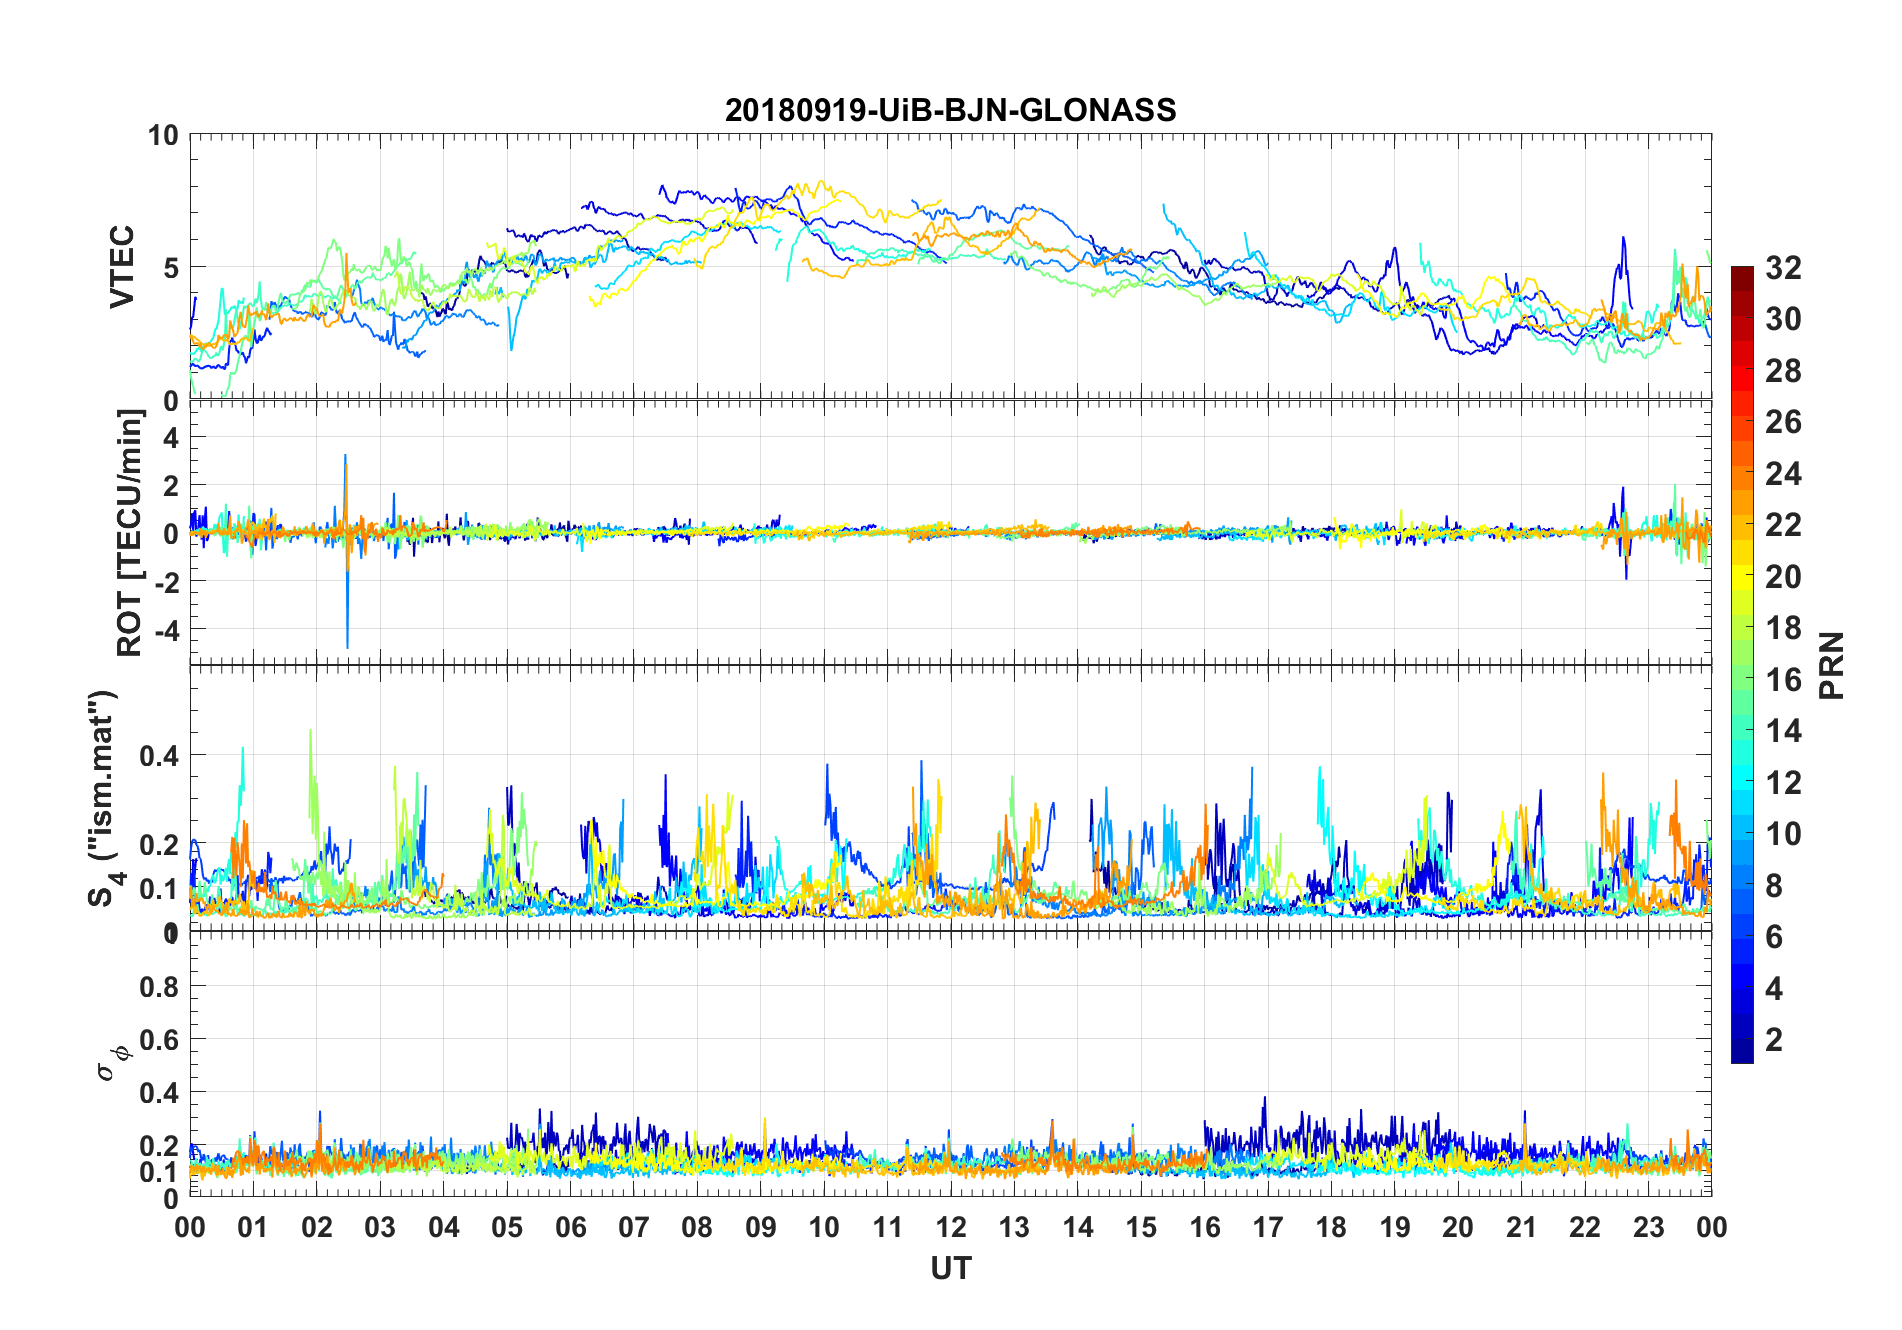Click UT axis tick label "01"
This screenshot has width=1902, height=1330.
point(253,1227)
